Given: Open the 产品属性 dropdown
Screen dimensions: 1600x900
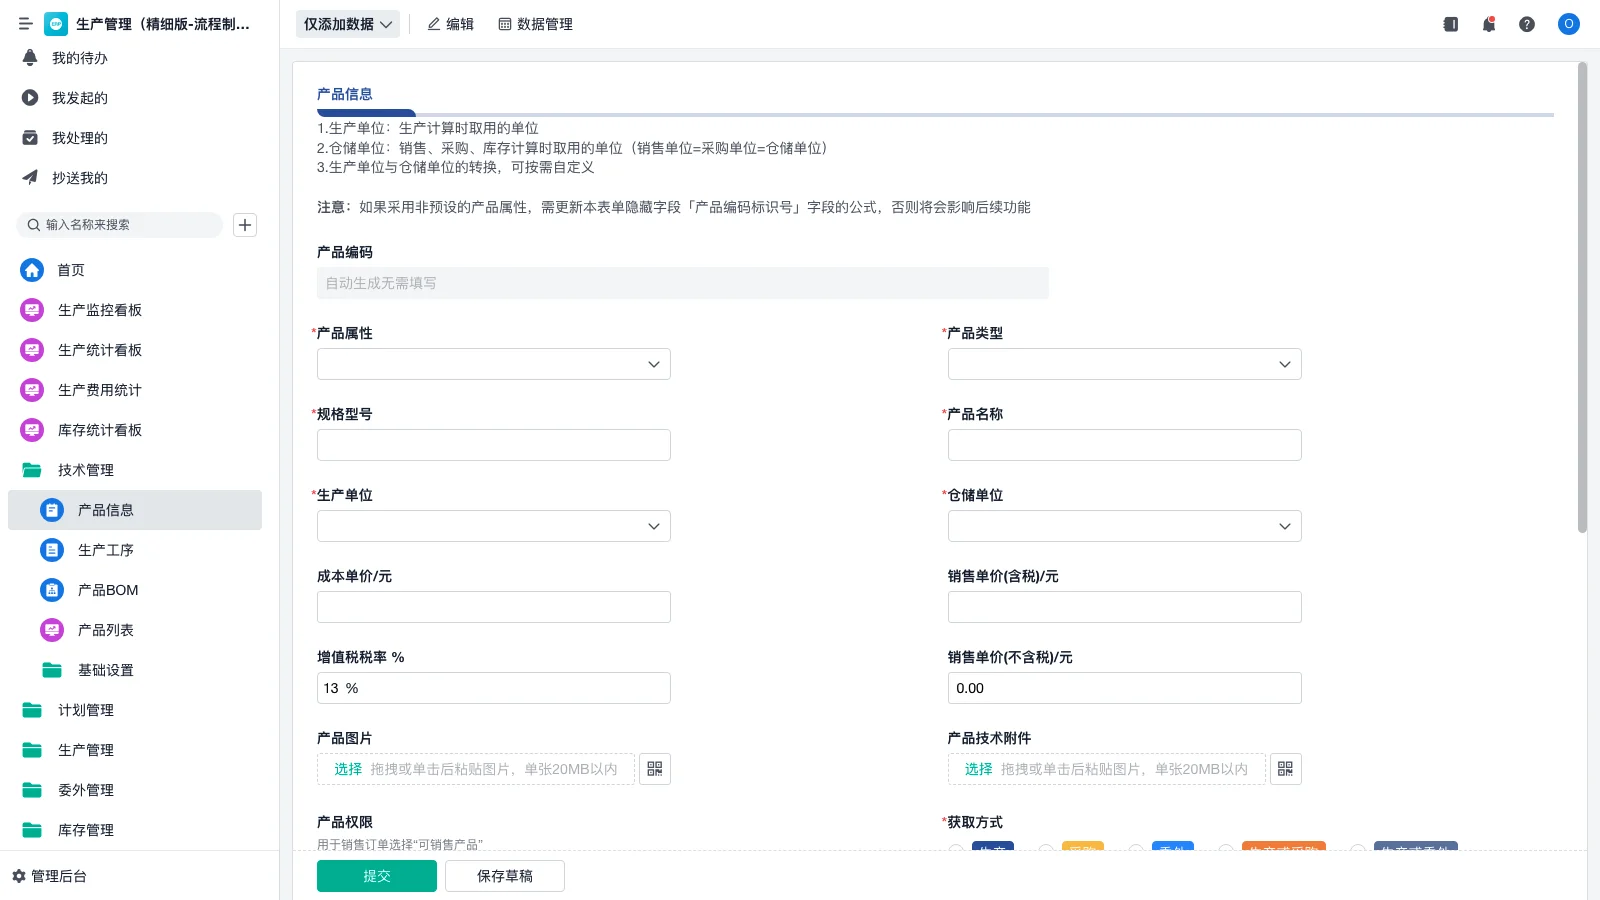Looking at the screenshot, I should coord(493,364).
